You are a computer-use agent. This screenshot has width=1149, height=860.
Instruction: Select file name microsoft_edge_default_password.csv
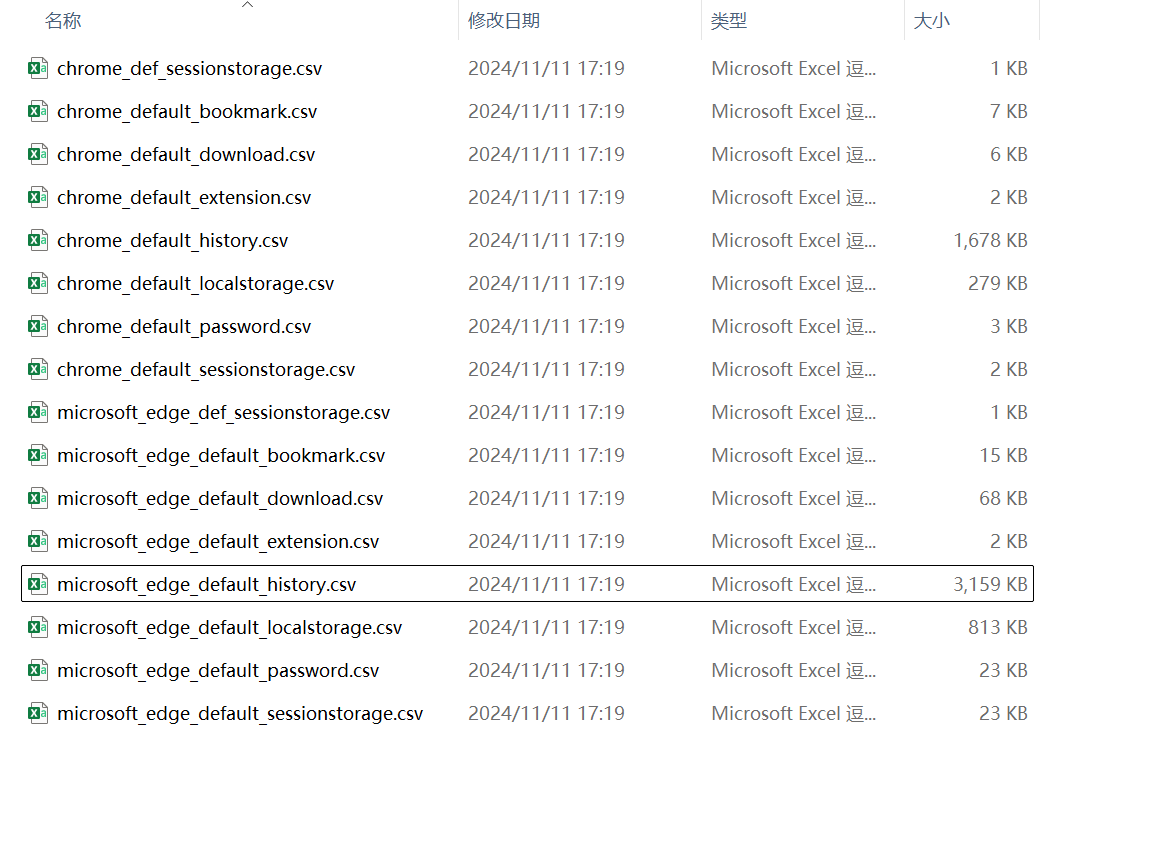[x=218, y=671]
